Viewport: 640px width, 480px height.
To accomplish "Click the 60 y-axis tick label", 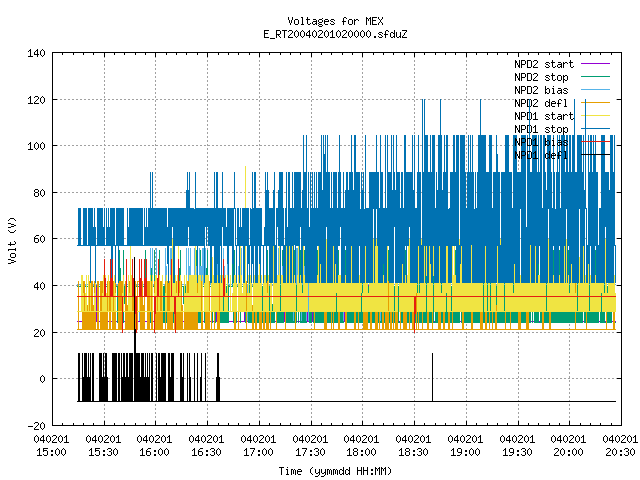I will coord(40,239).
